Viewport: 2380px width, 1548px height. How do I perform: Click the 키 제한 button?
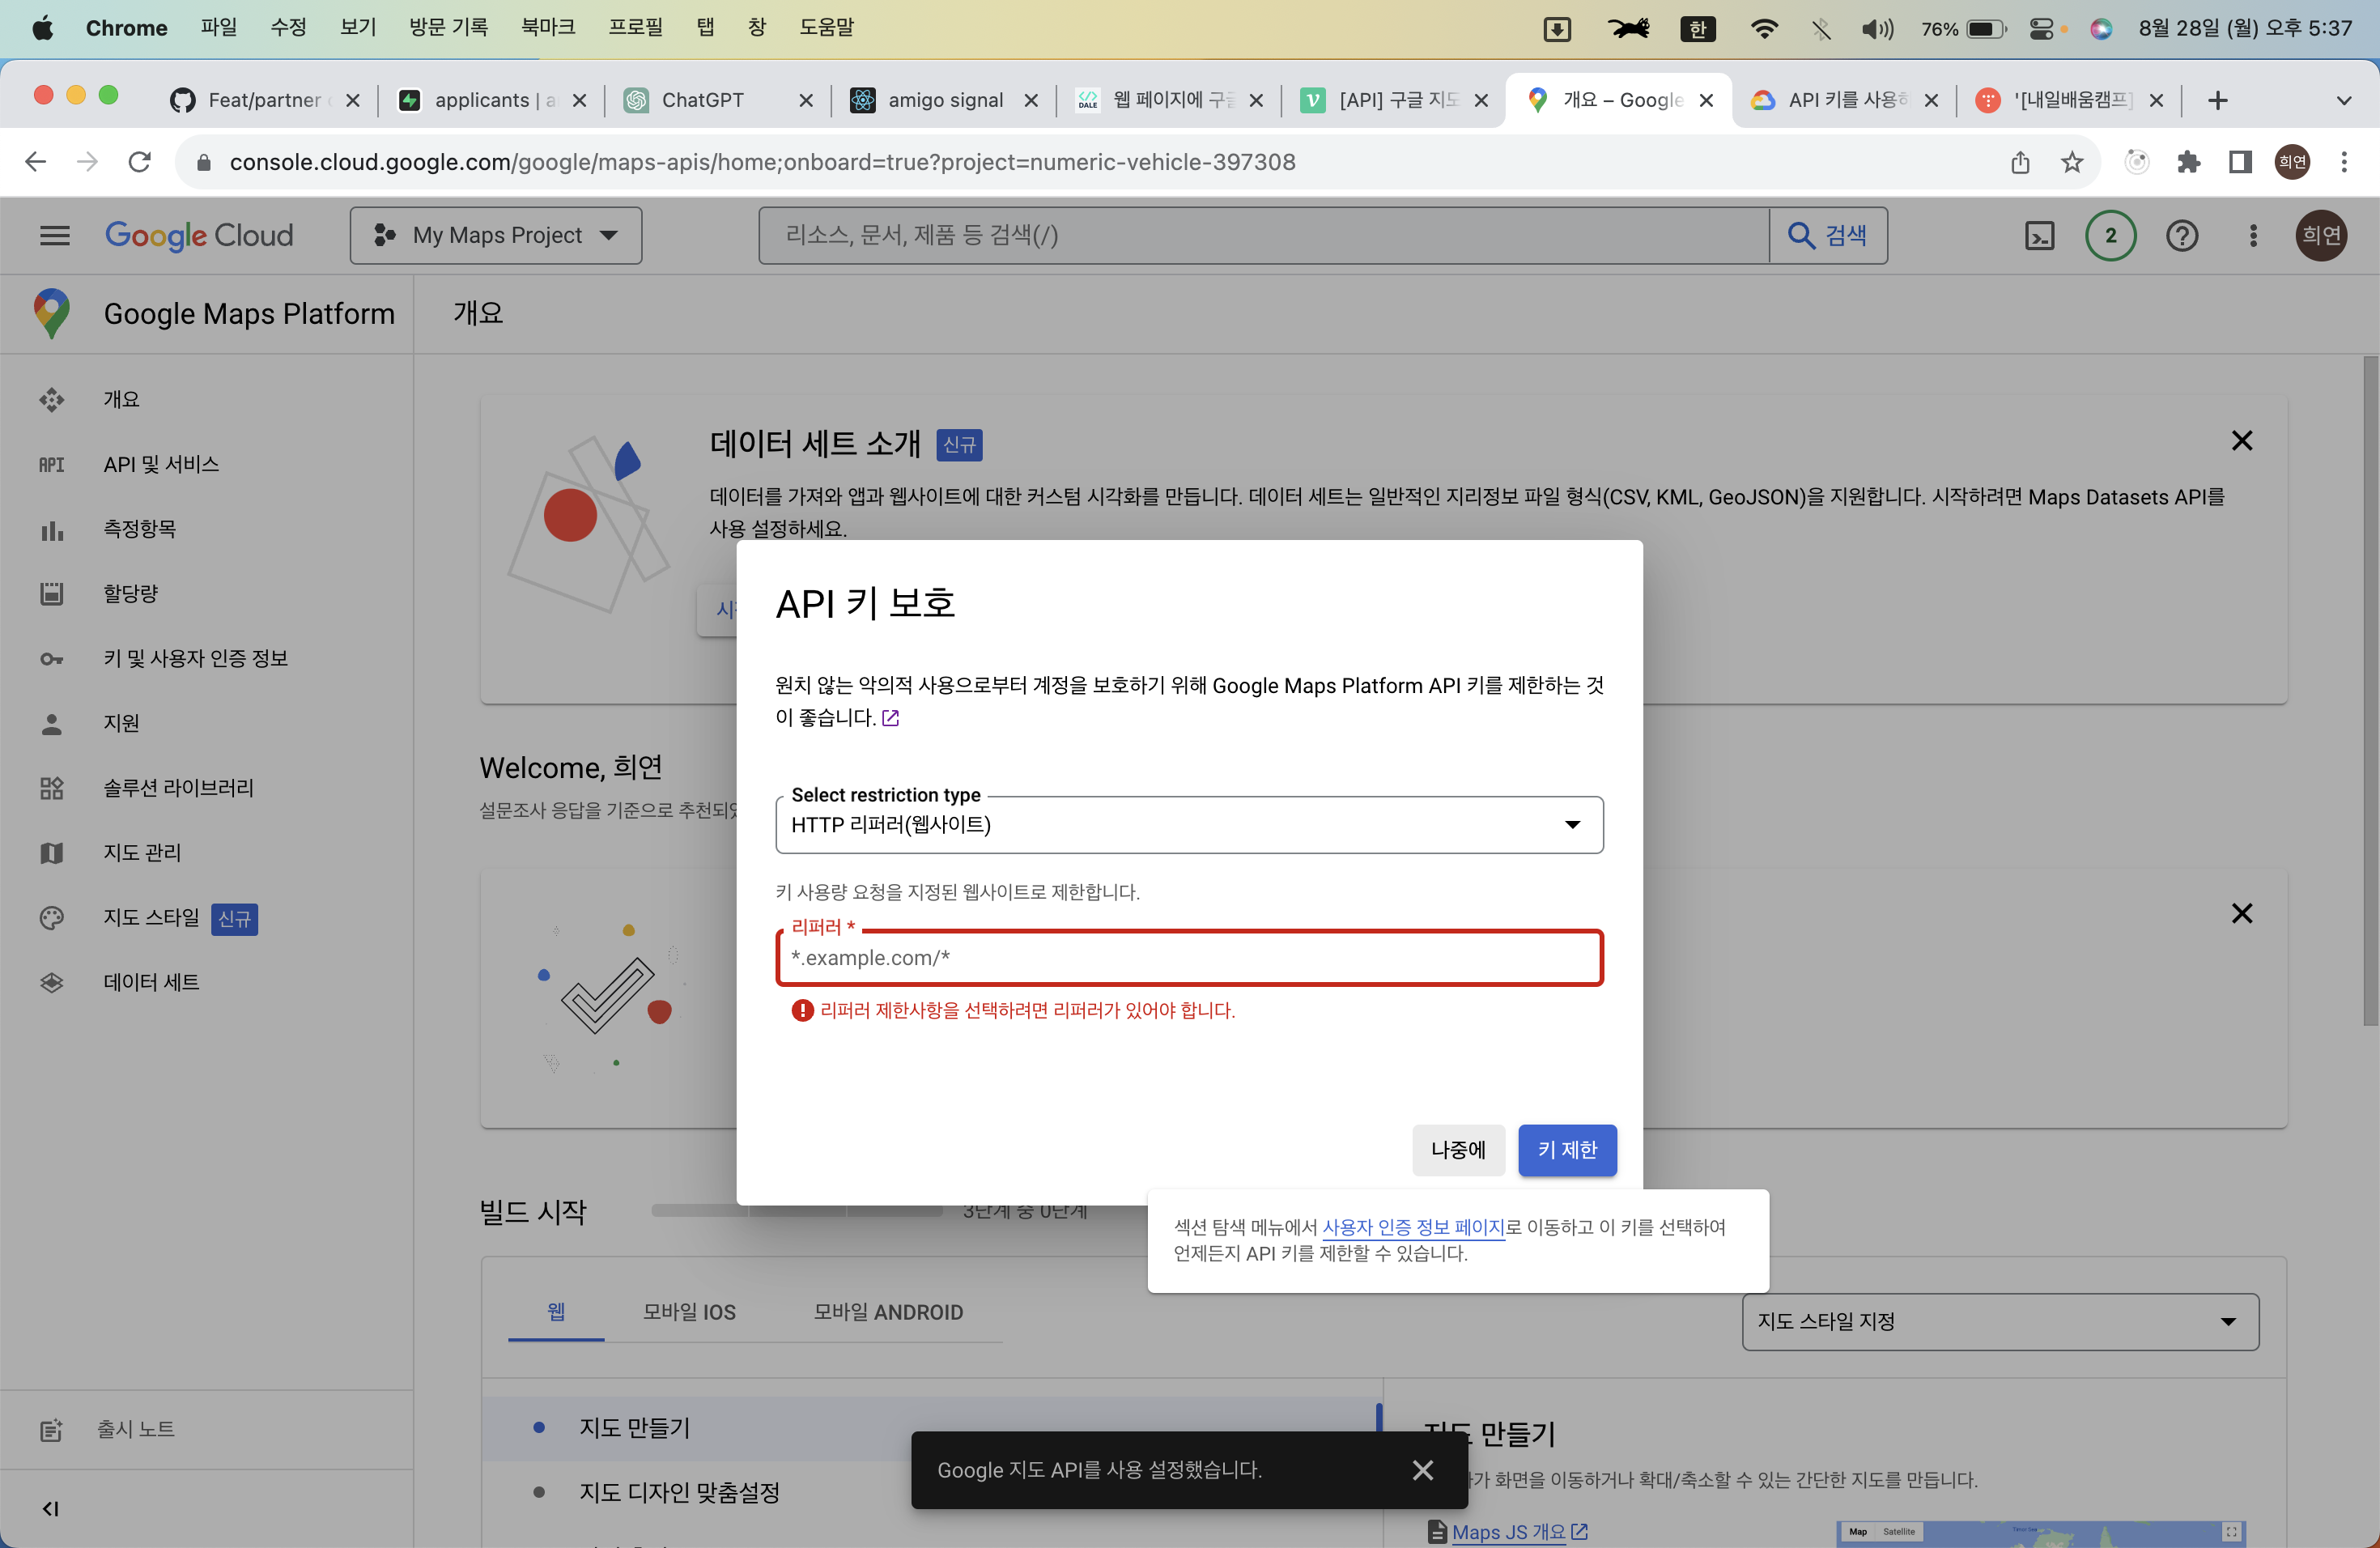(1567, 1150)
